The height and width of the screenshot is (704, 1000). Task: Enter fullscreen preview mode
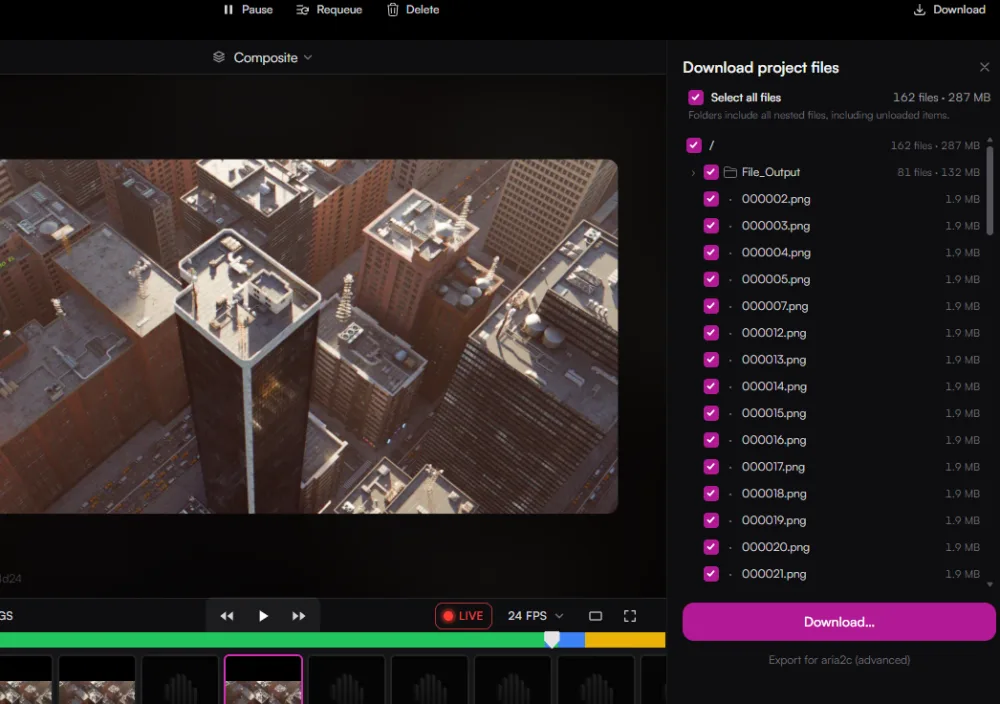[x=630, y=616]
